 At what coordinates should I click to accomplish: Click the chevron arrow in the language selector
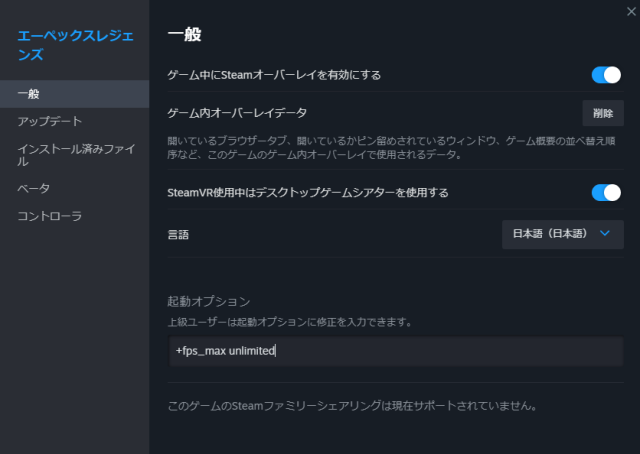[604, 234]
